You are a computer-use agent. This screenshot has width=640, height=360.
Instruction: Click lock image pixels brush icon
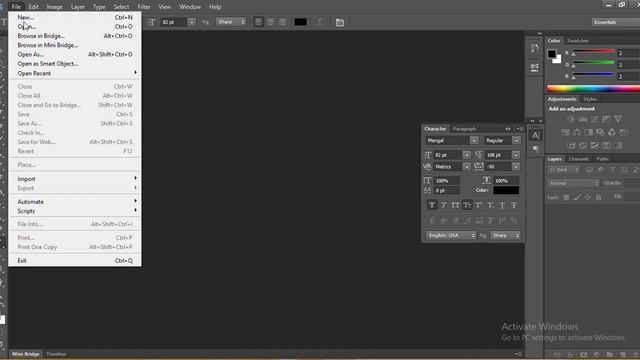577,197
